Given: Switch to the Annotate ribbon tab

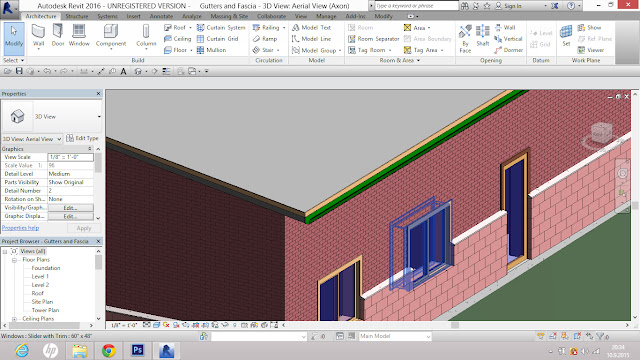Looking at the screenshot, I should pos(161,16).
